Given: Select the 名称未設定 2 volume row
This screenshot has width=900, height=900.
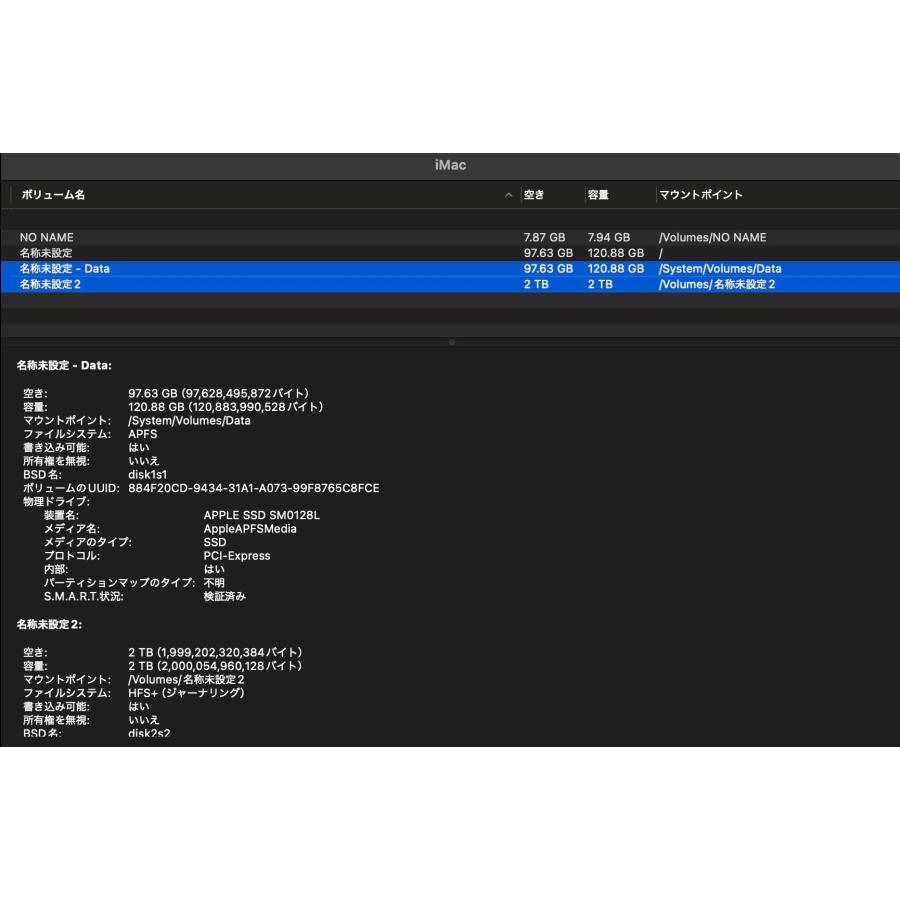Looking at the screenshot, I should tap(48, 284).
